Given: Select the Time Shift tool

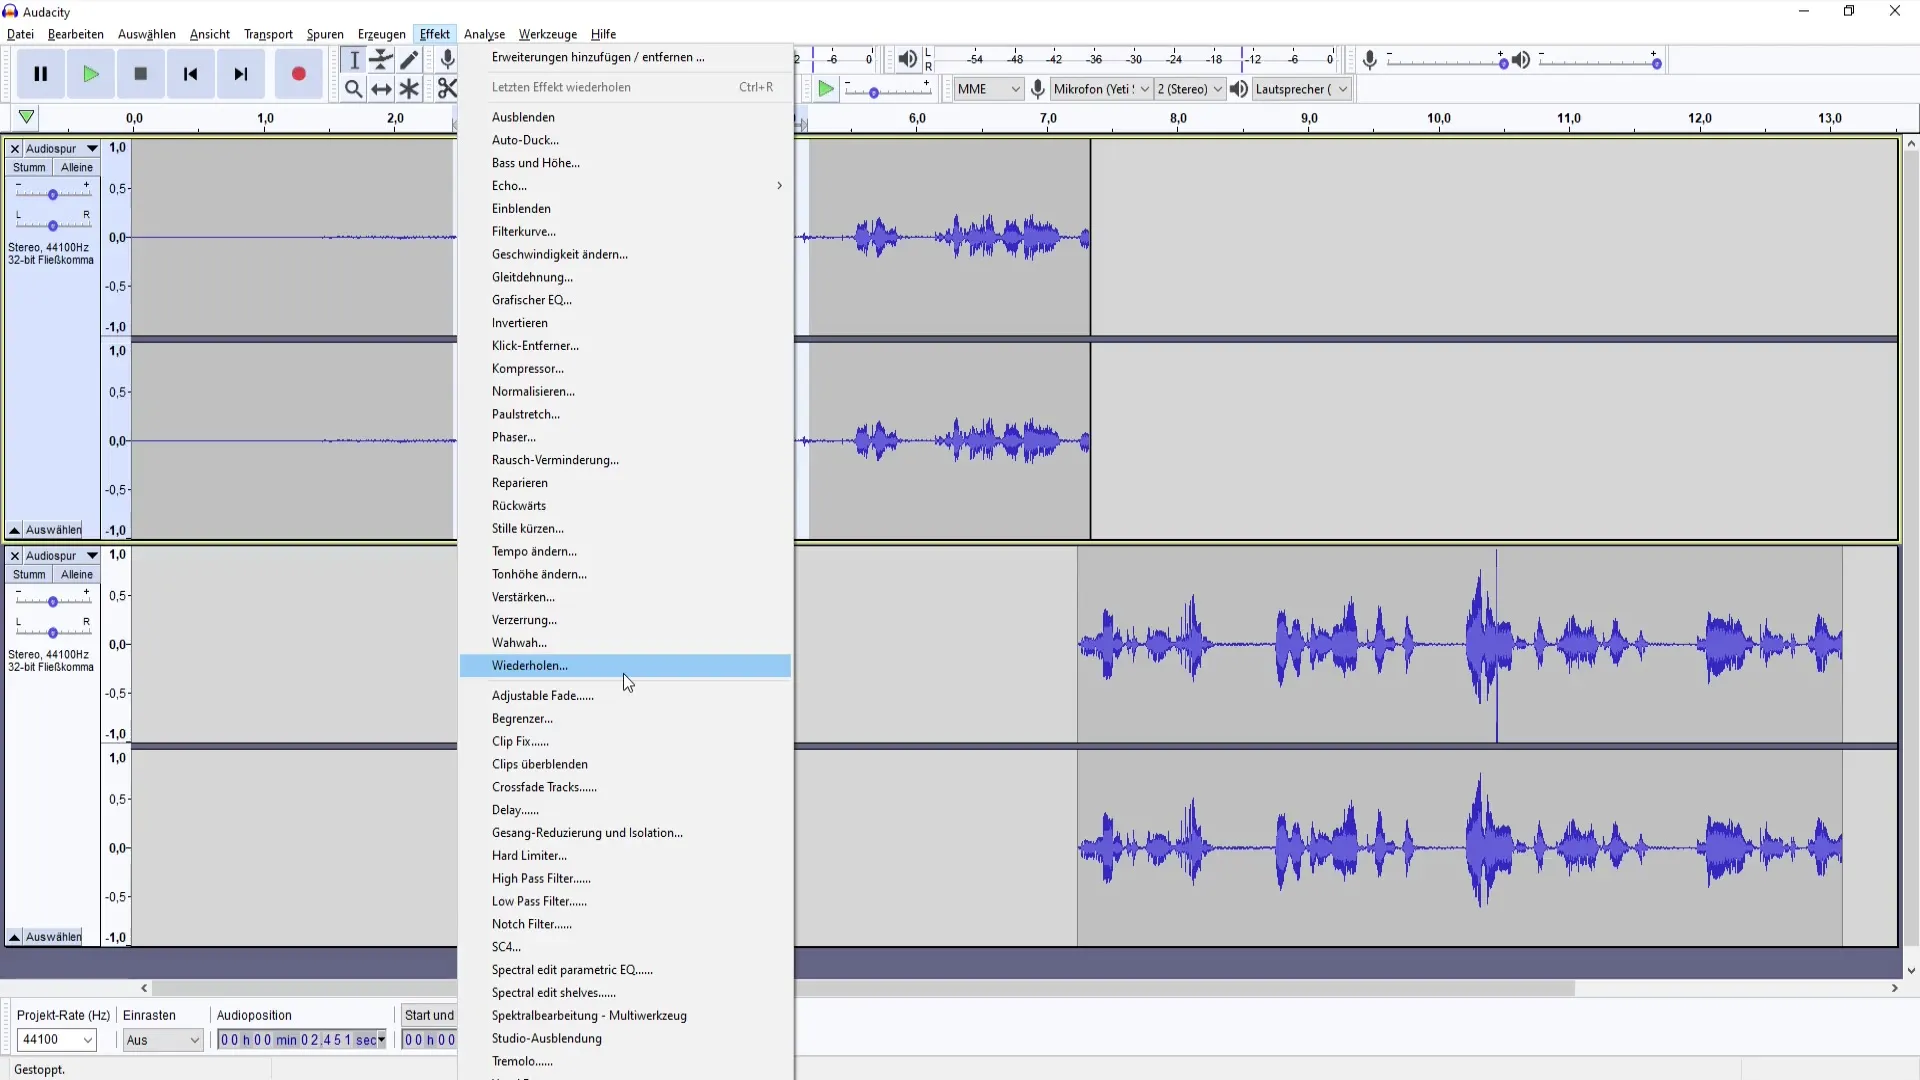Looking at the screenshot, I should tap(381, 89).
